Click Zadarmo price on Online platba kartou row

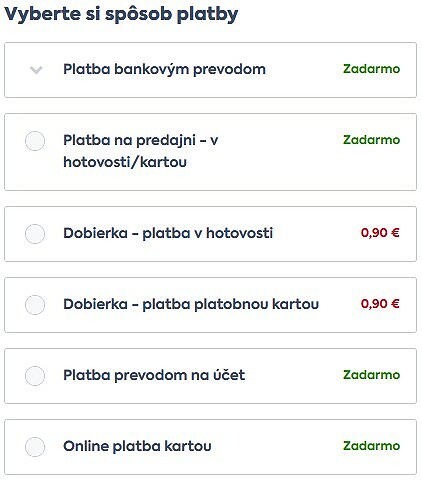point(371,446)
